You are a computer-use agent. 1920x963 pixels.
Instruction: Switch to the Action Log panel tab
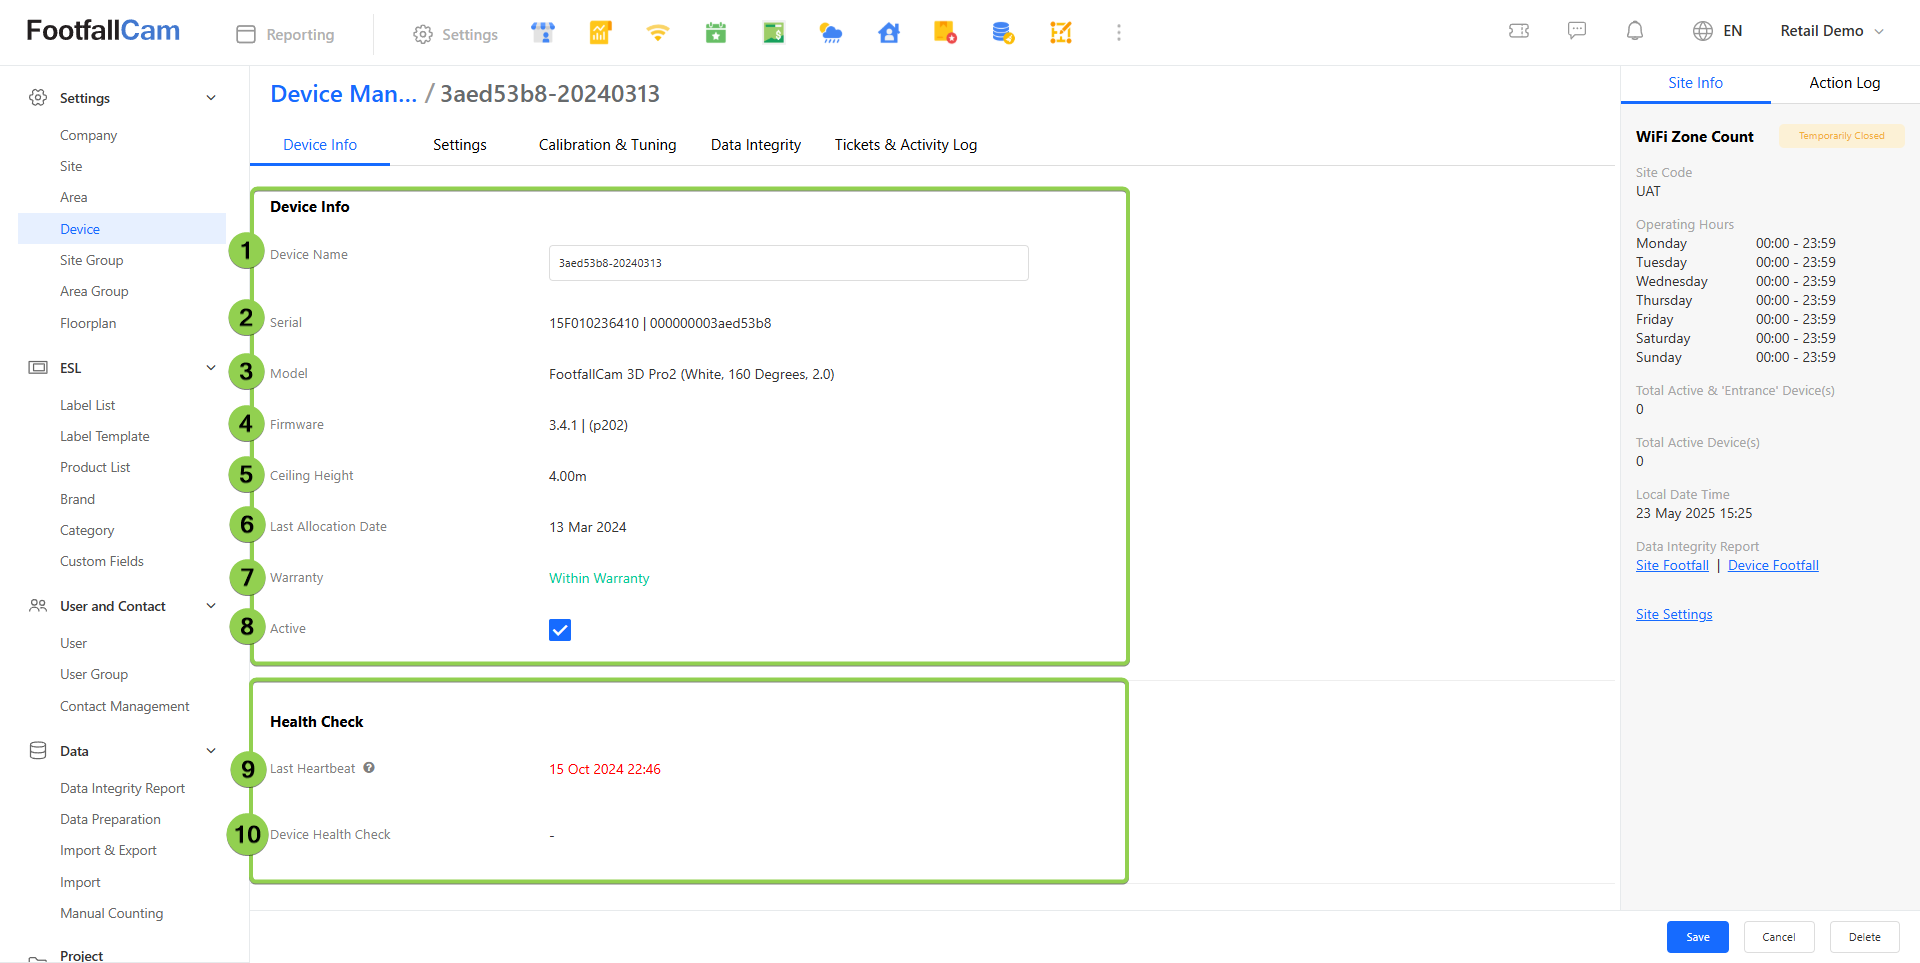[x=1845, y=83]
